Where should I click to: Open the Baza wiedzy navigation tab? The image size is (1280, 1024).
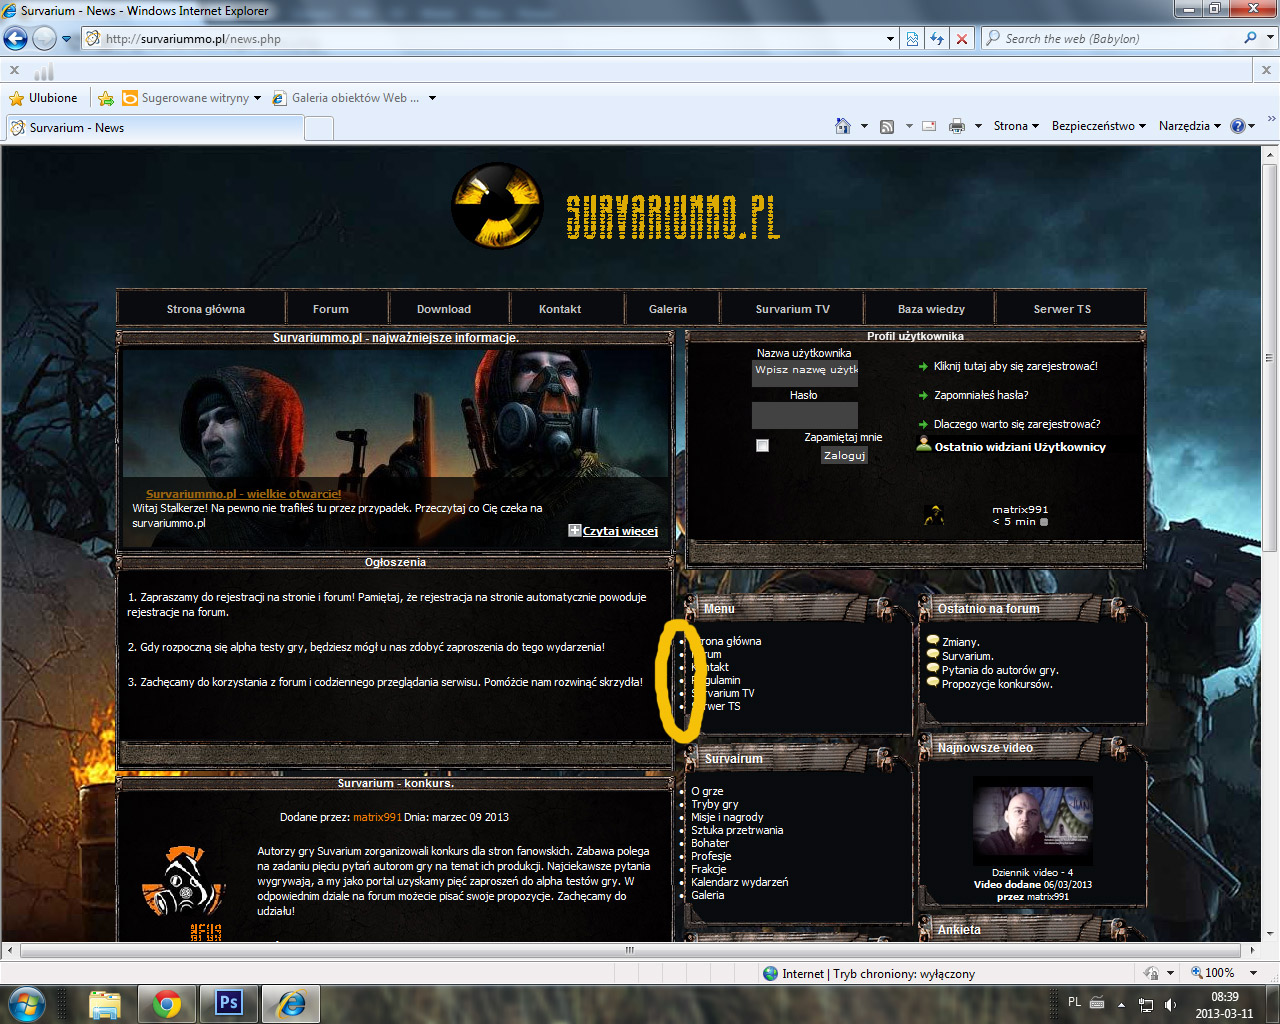tap(931, 309)
